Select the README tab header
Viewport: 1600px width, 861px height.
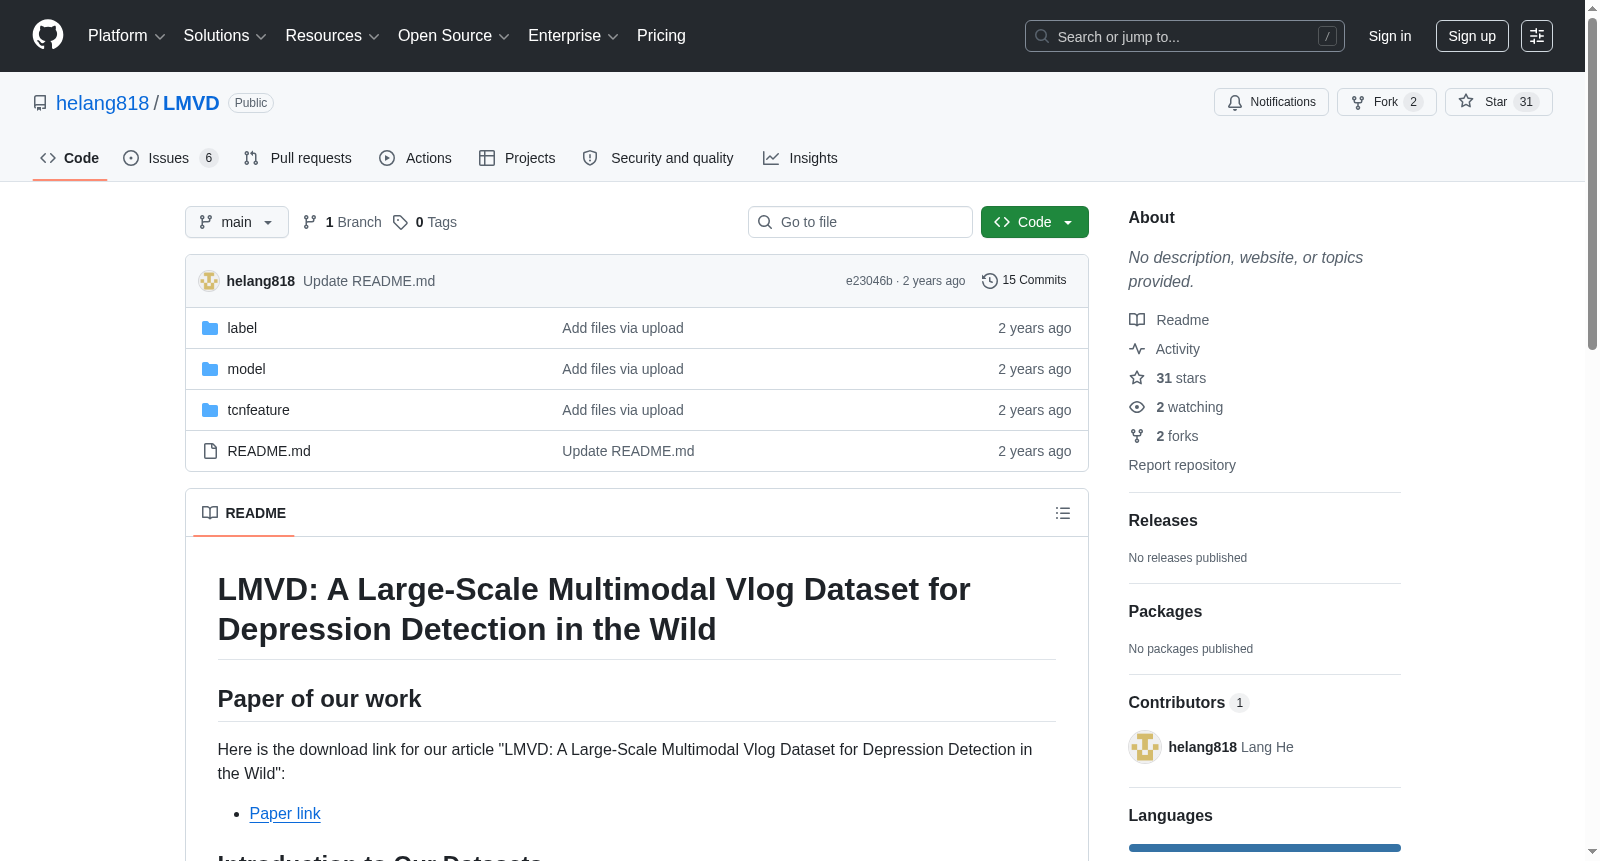pyautogui.click(x=244, y=513)
